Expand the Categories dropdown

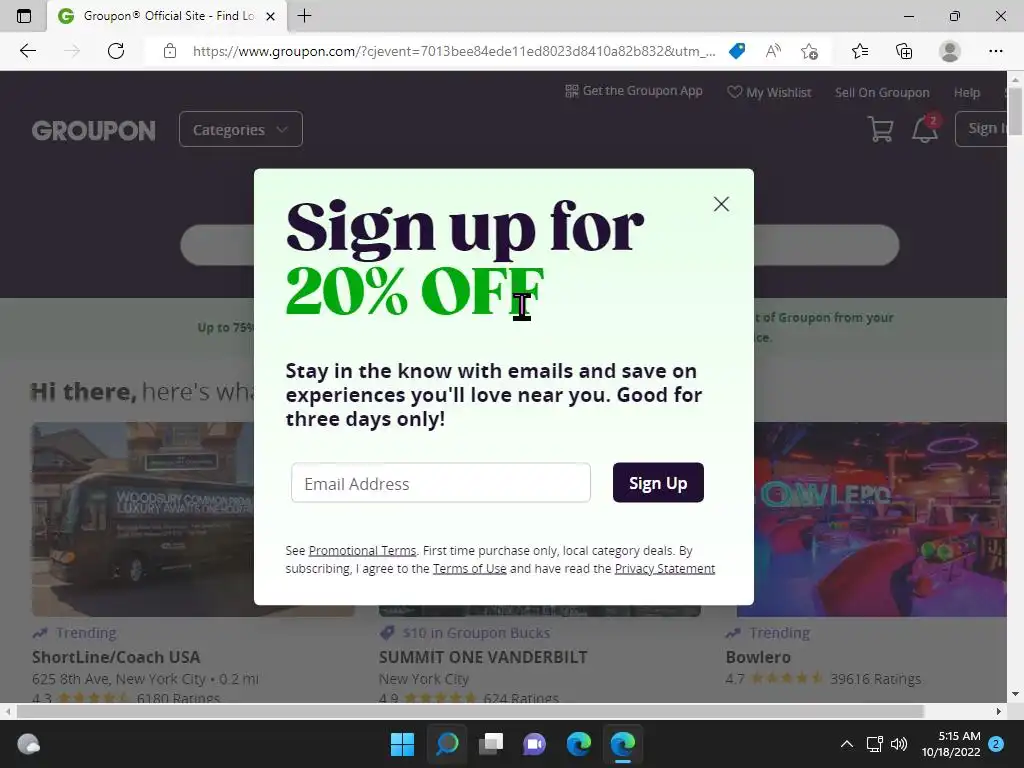click(x=240, y=129)
